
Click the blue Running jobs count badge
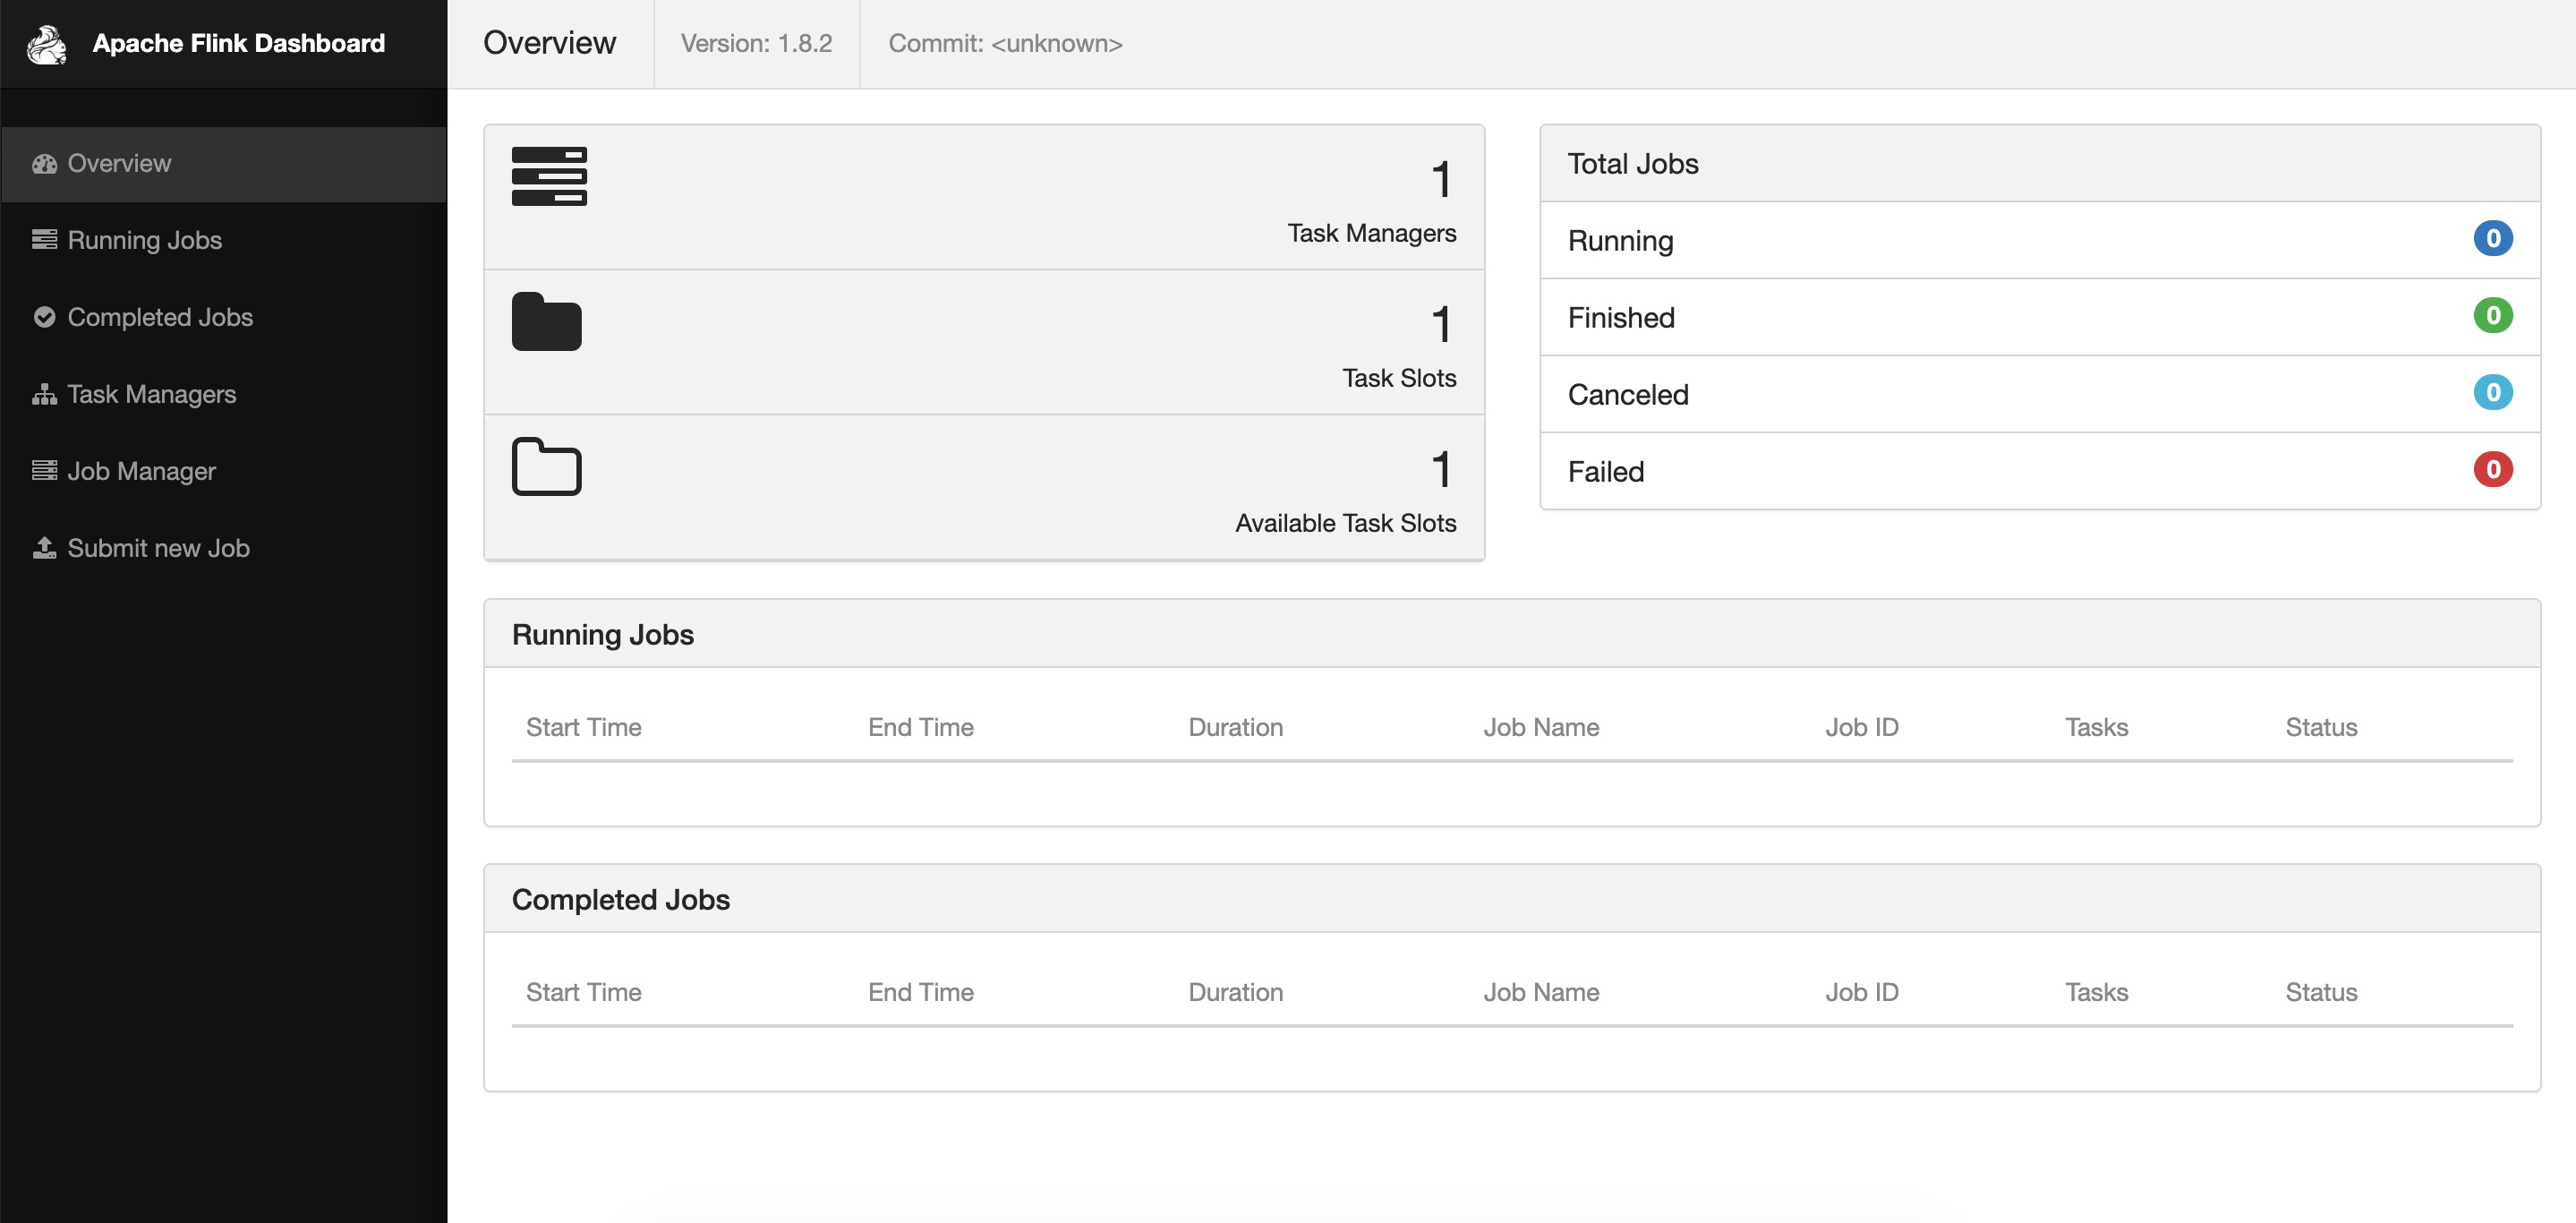click(x=2492, y=239)
